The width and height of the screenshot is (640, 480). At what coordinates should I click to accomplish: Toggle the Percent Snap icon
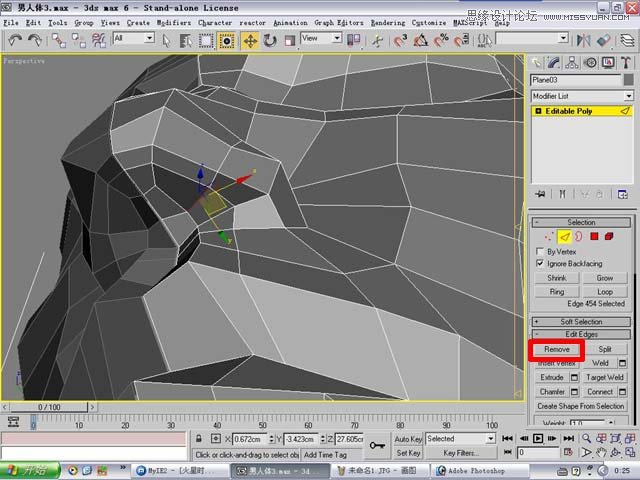pos(441,40)
